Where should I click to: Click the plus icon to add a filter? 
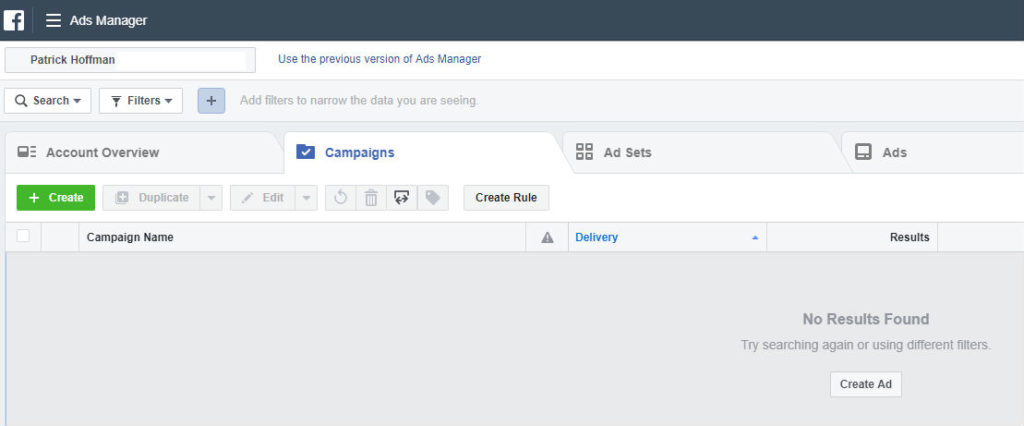pyautogui.click(x=212, y=101)
